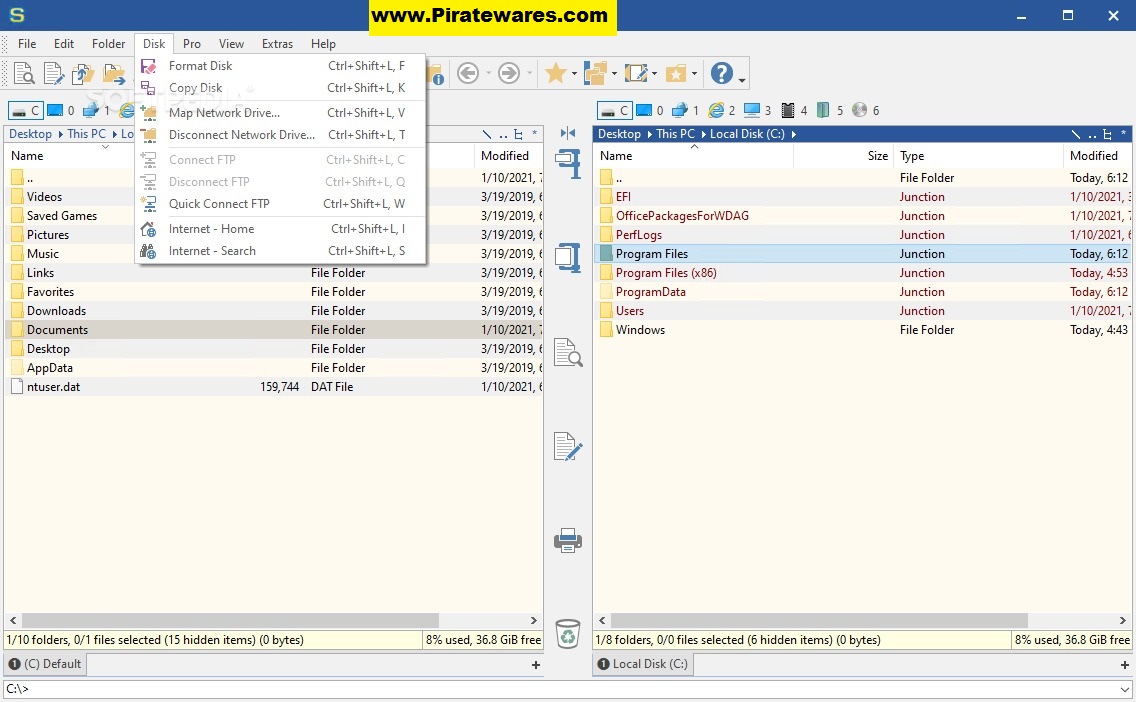Expand arrow after Local Disk (C:) breadcrumb
The height and width of the screenshot is (702, 1136).
pyautogui.click(x=794, y=134)
